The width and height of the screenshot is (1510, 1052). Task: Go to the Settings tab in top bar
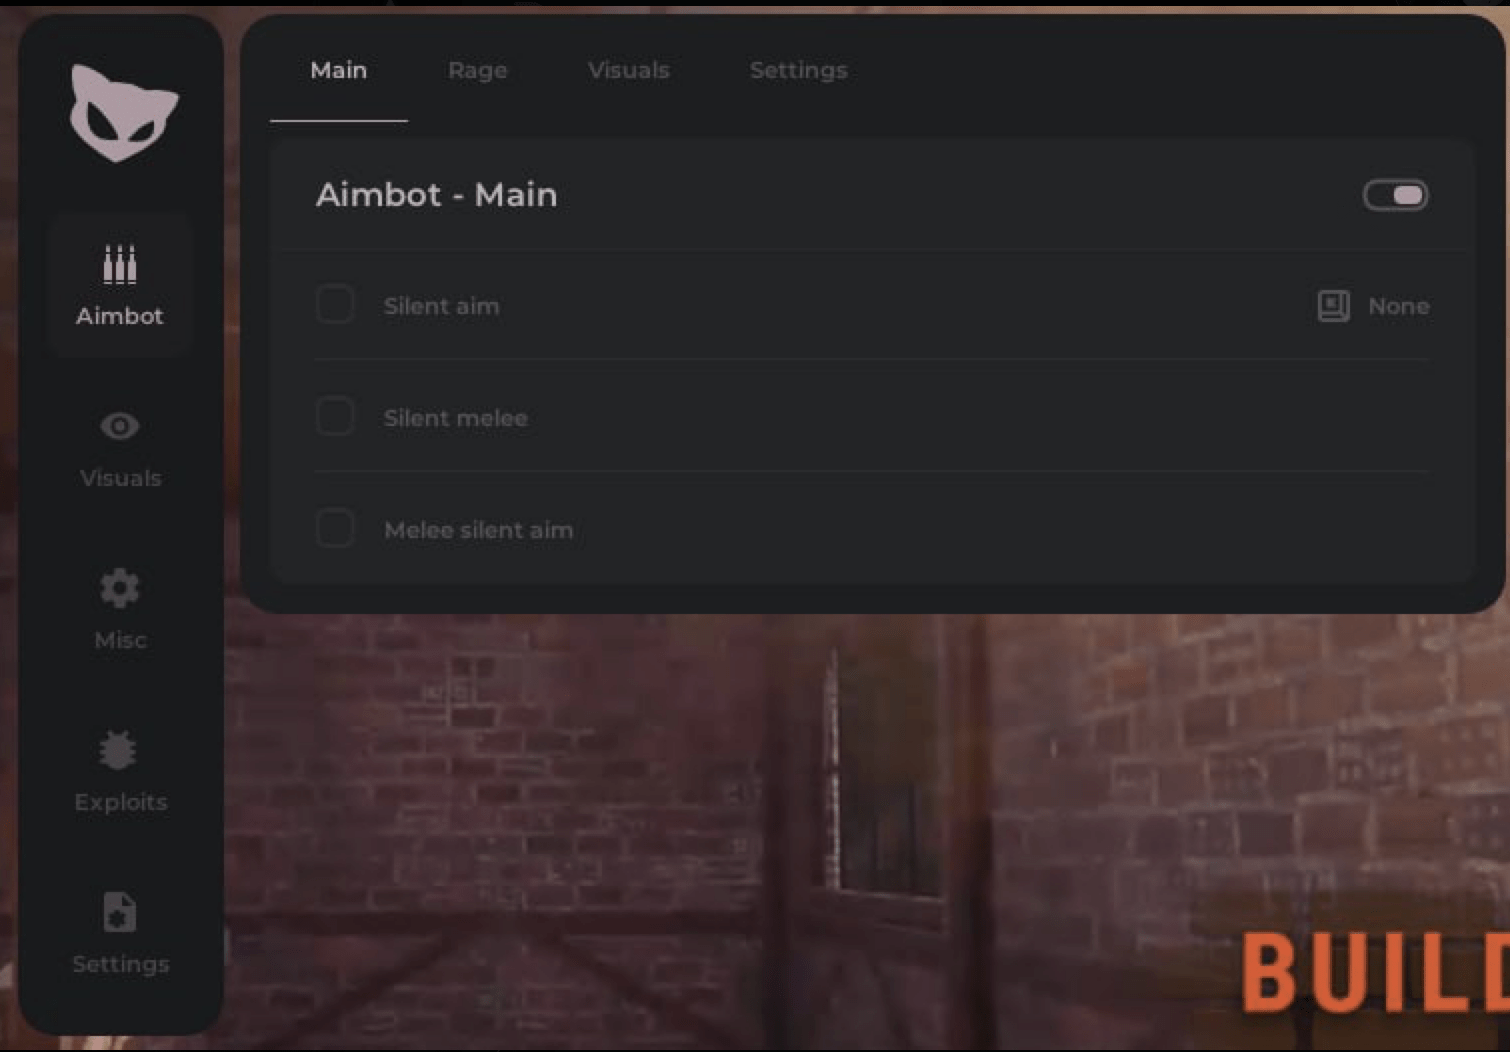(x=798, y=70)
